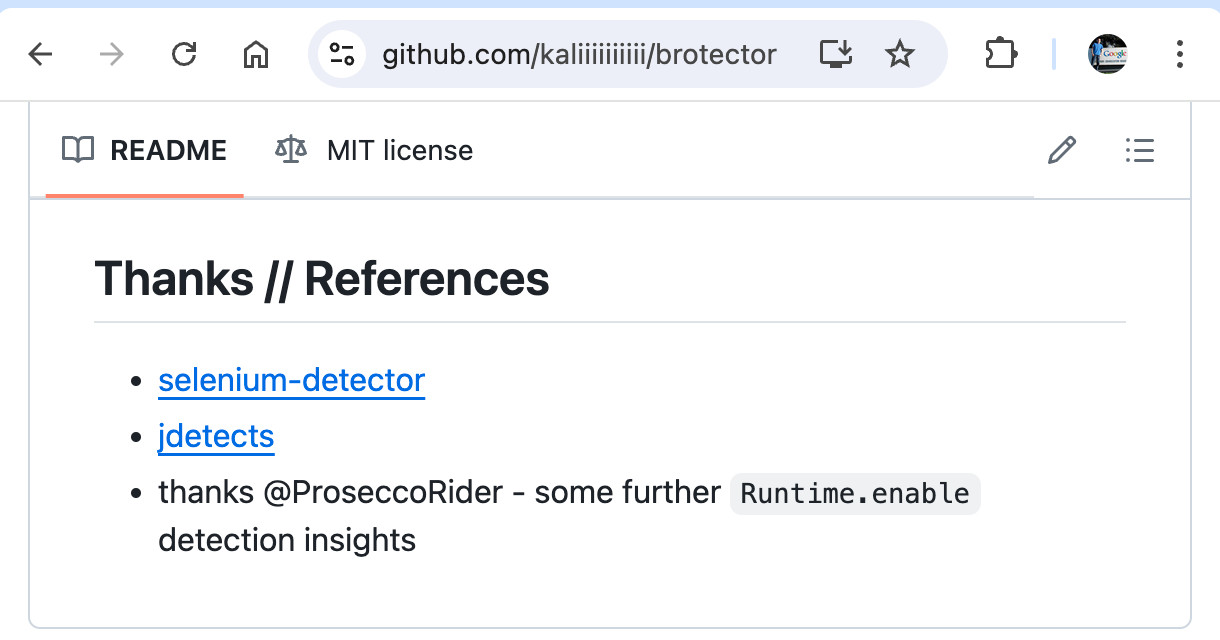Open the Chrome three-dot menu
Image resolution: width=1220 pixels, height=640 pixels.
pyautogui.click(x=1180, y=54)
